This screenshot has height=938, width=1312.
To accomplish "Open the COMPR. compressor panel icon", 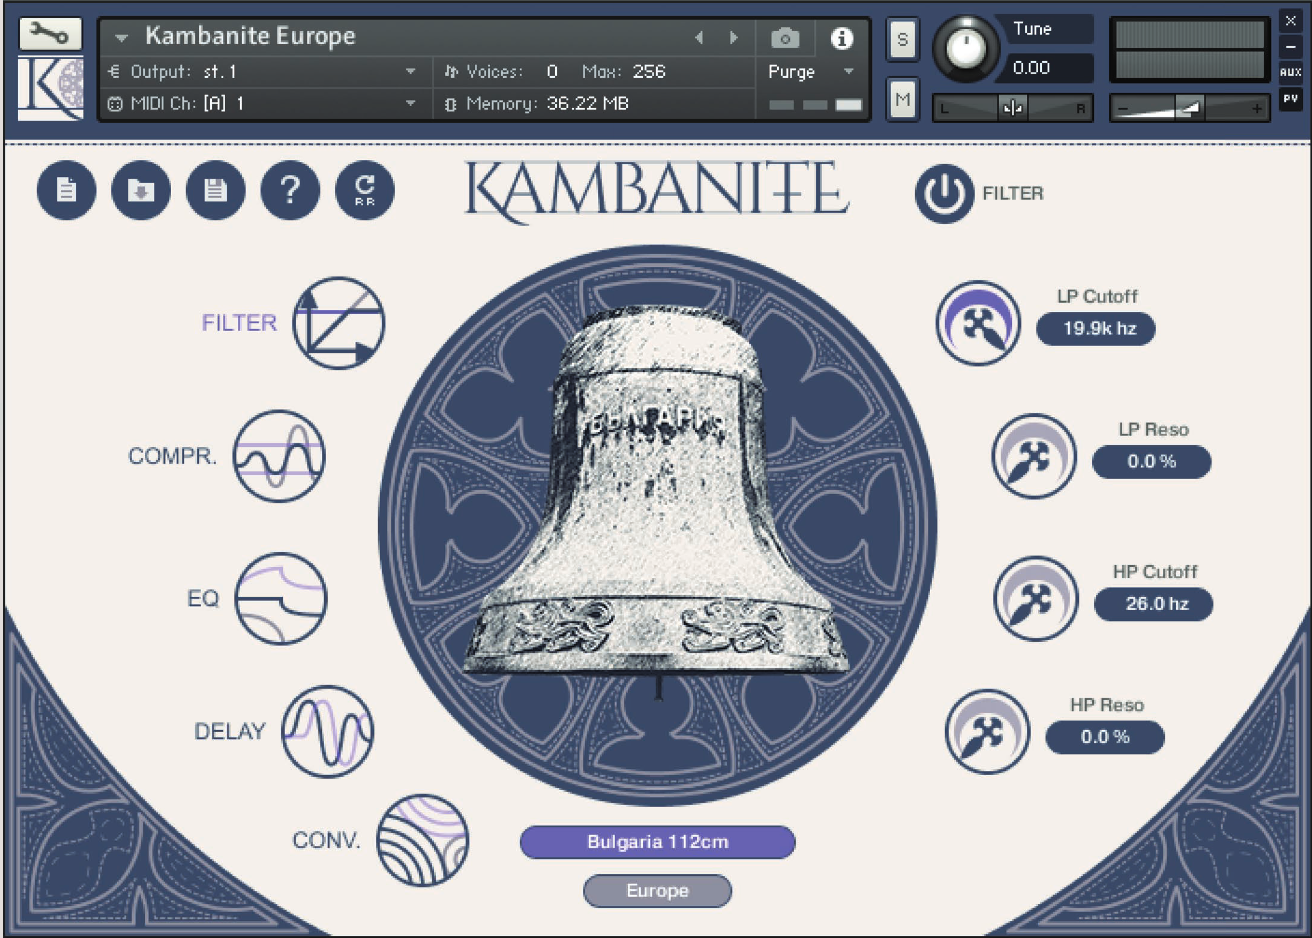I will pyautogui.click(x=279, y=456).
